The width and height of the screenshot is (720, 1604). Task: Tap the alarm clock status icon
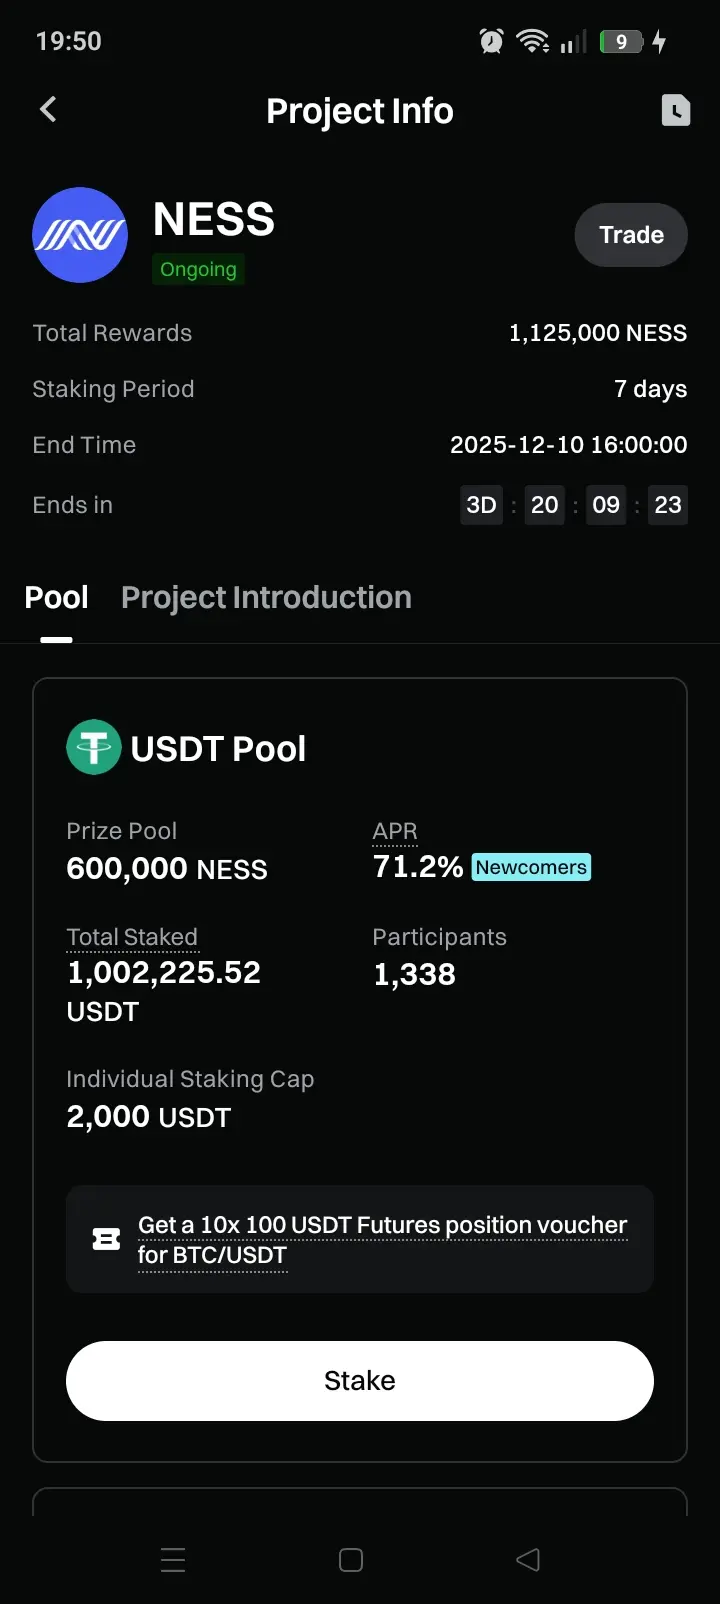(x=491, y=41)
